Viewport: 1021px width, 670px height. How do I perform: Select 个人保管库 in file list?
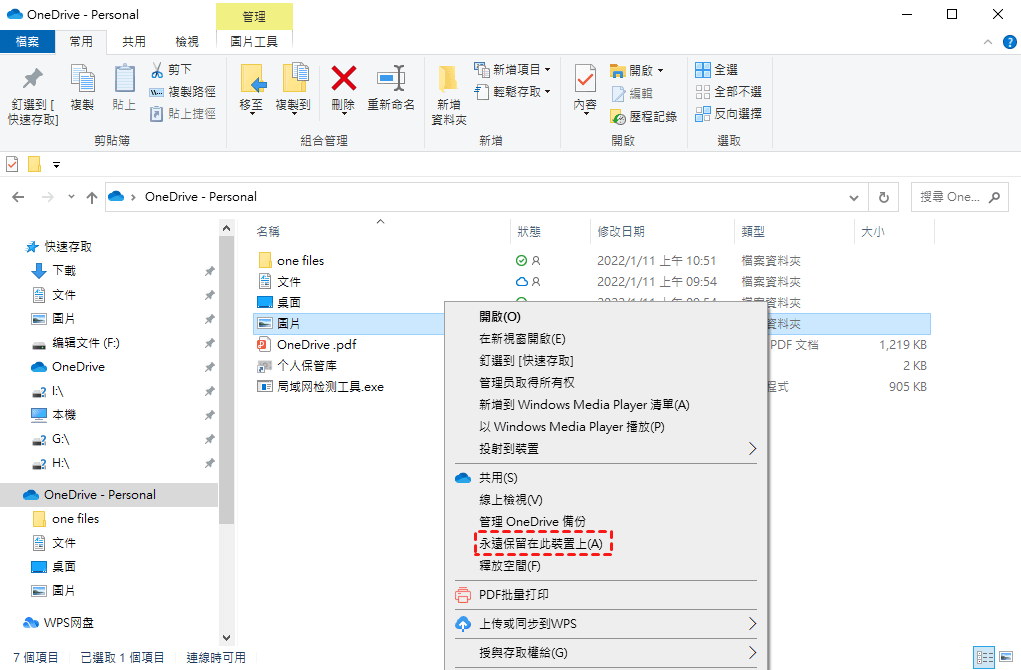pos(307,366)
